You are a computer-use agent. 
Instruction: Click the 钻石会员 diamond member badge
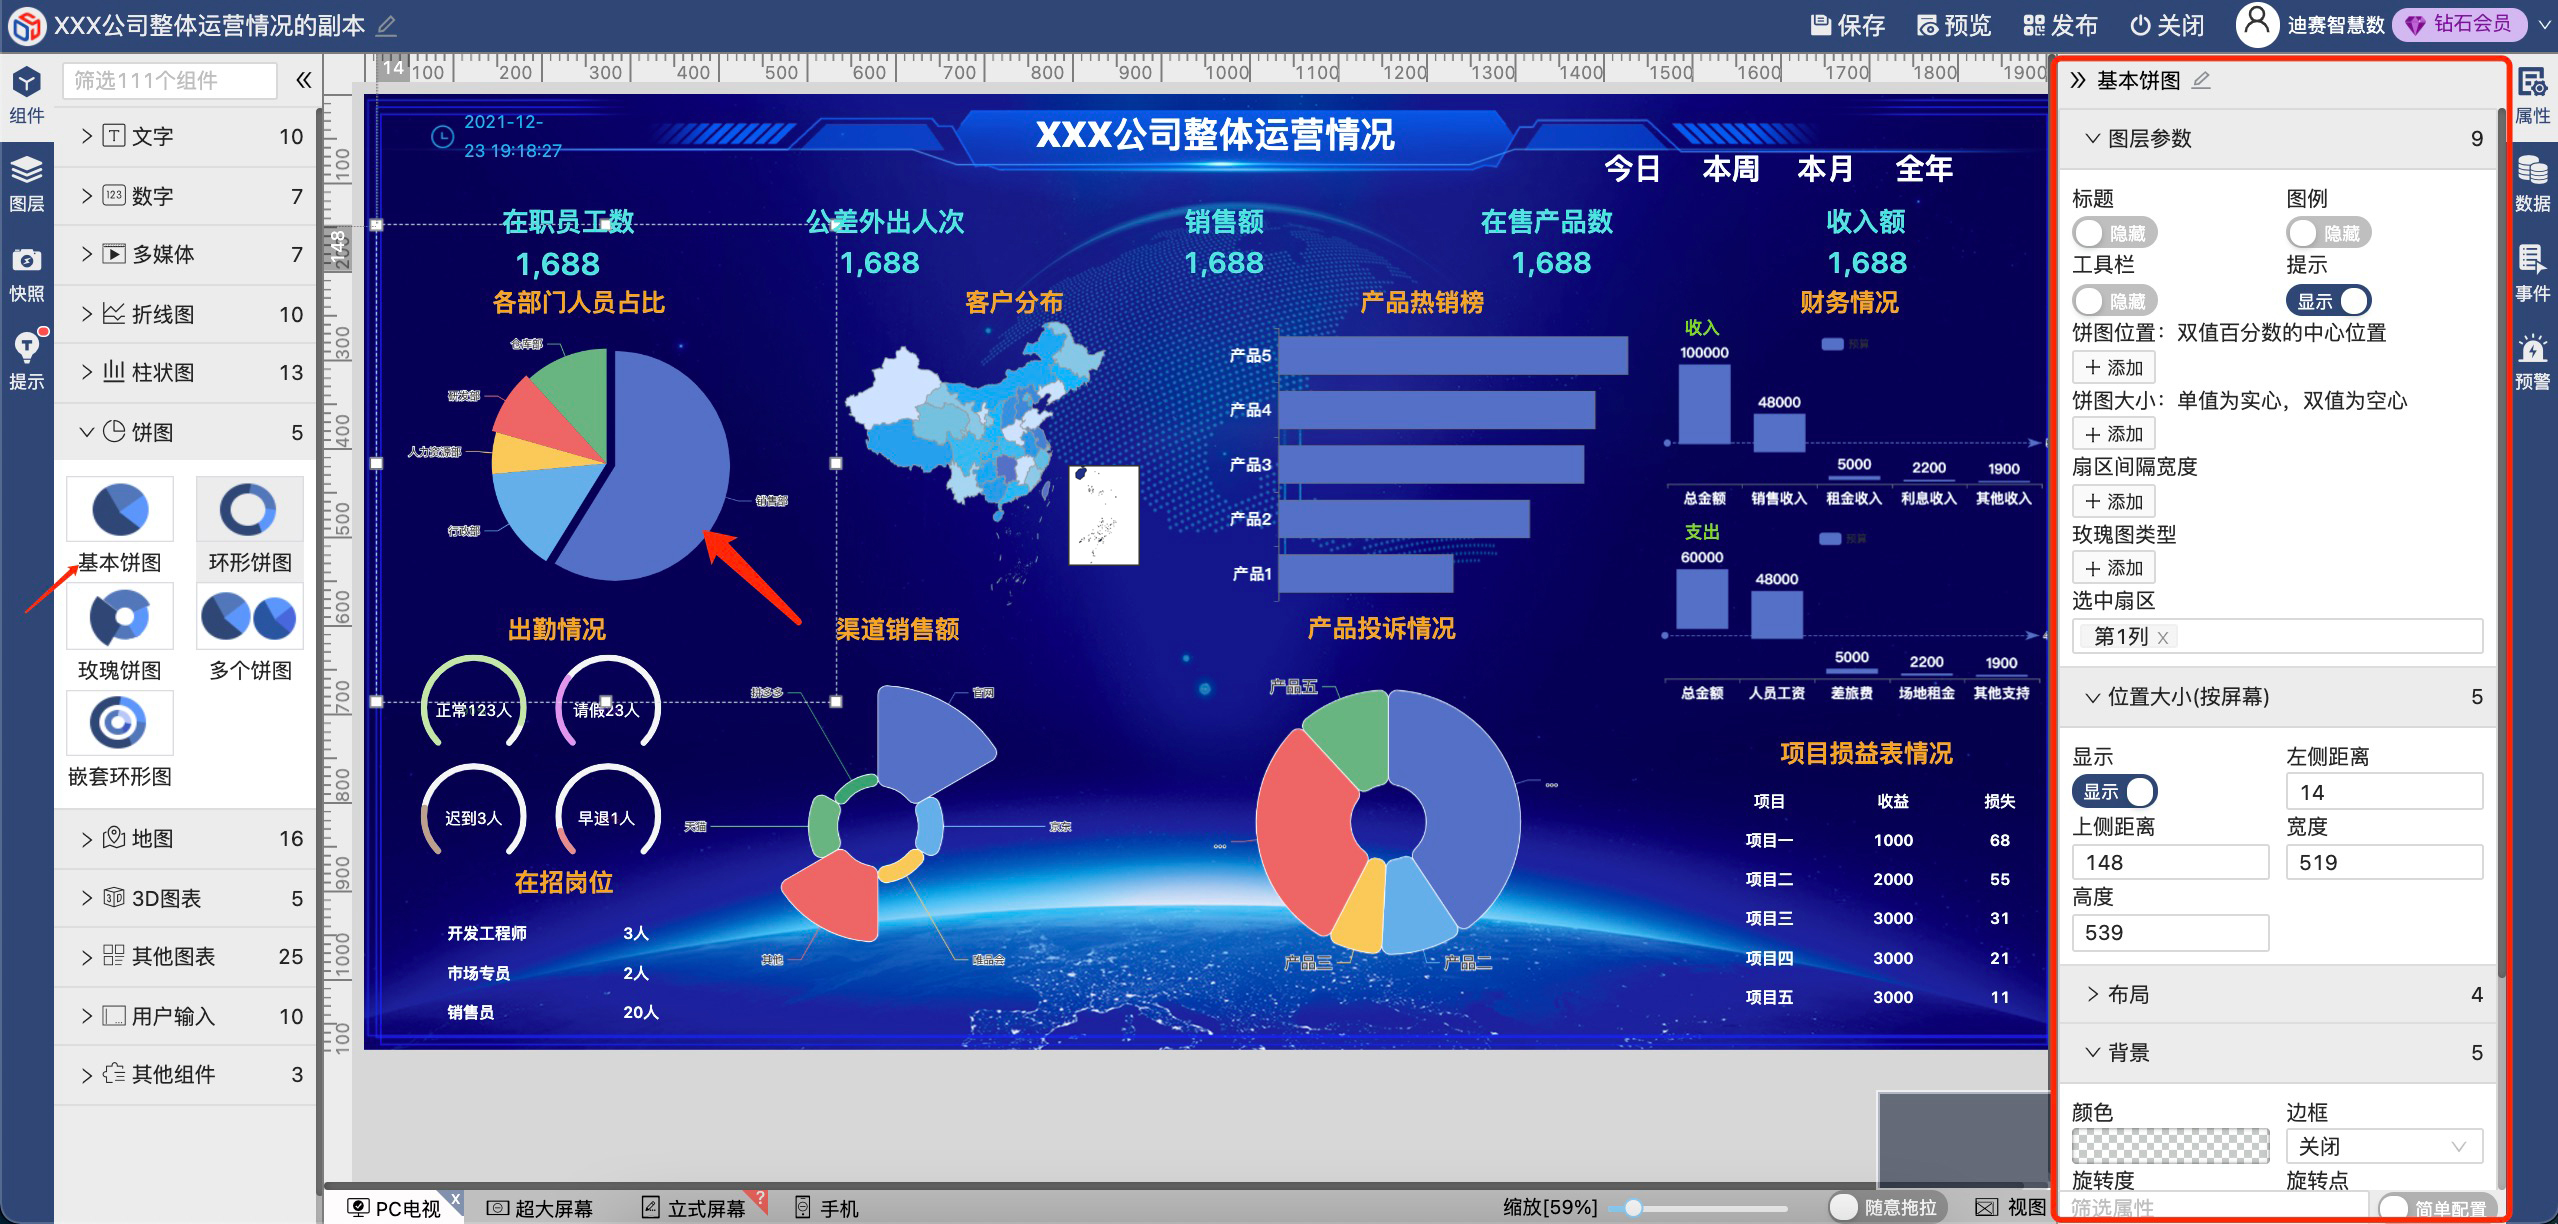point(2459,24)
